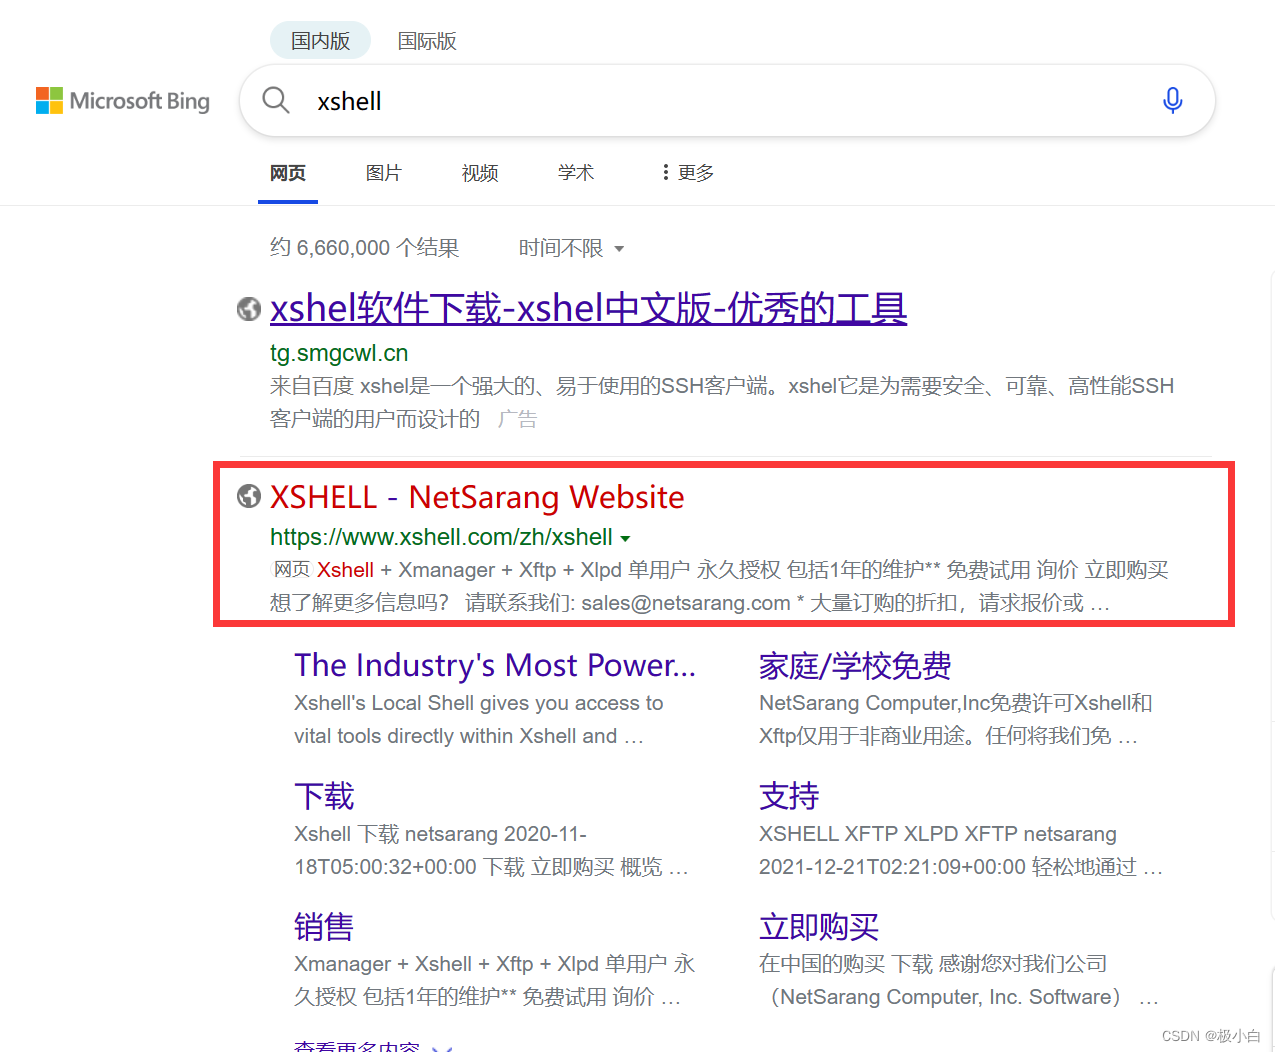Open the 销售 sublink
This screenshot has height=1052, width=1275.
pos(324,926)
